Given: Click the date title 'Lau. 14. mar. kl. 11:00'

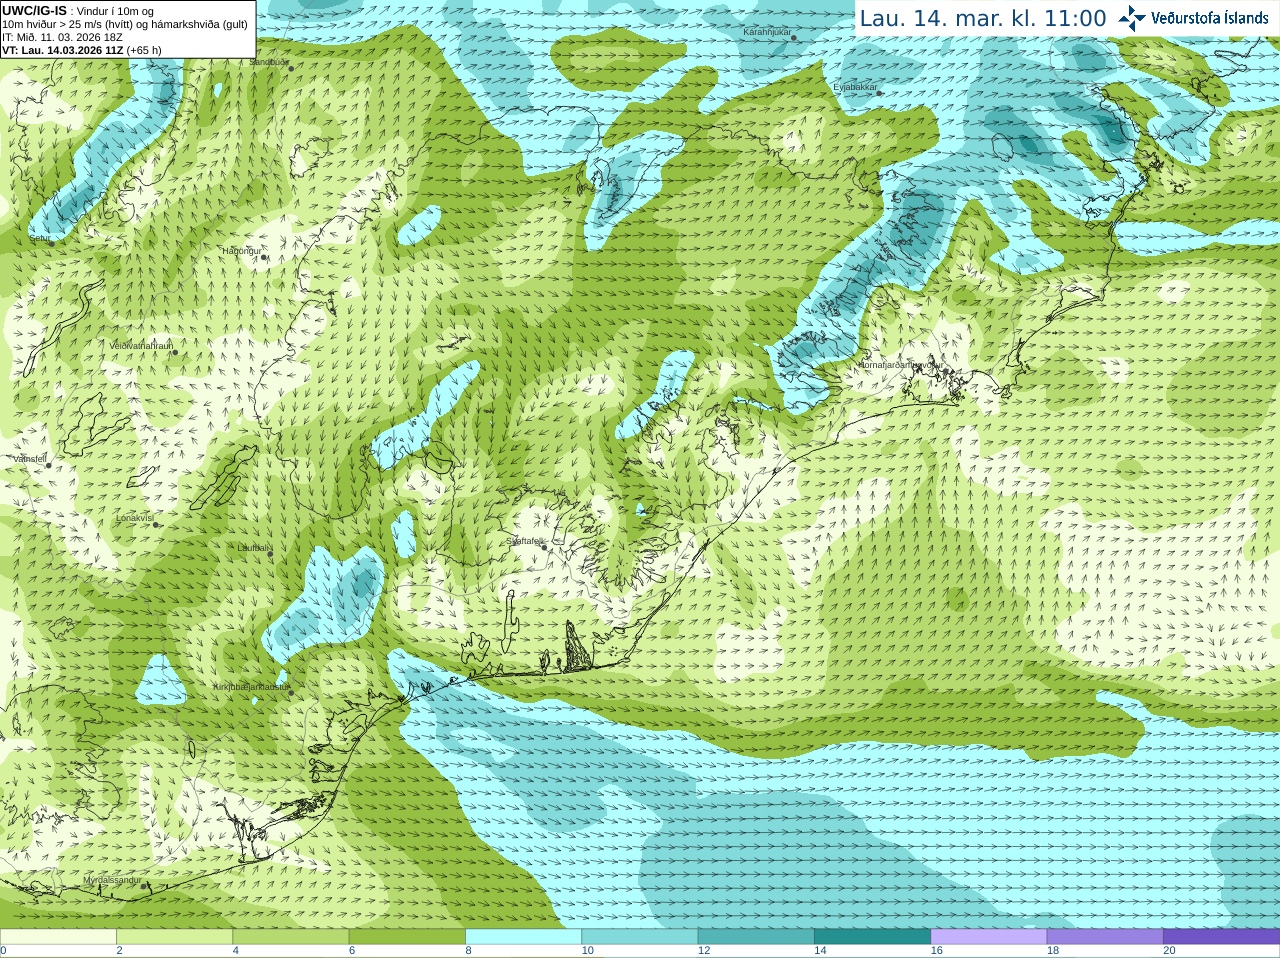Looking at the screenshot, I should click(x=983, y=18).
